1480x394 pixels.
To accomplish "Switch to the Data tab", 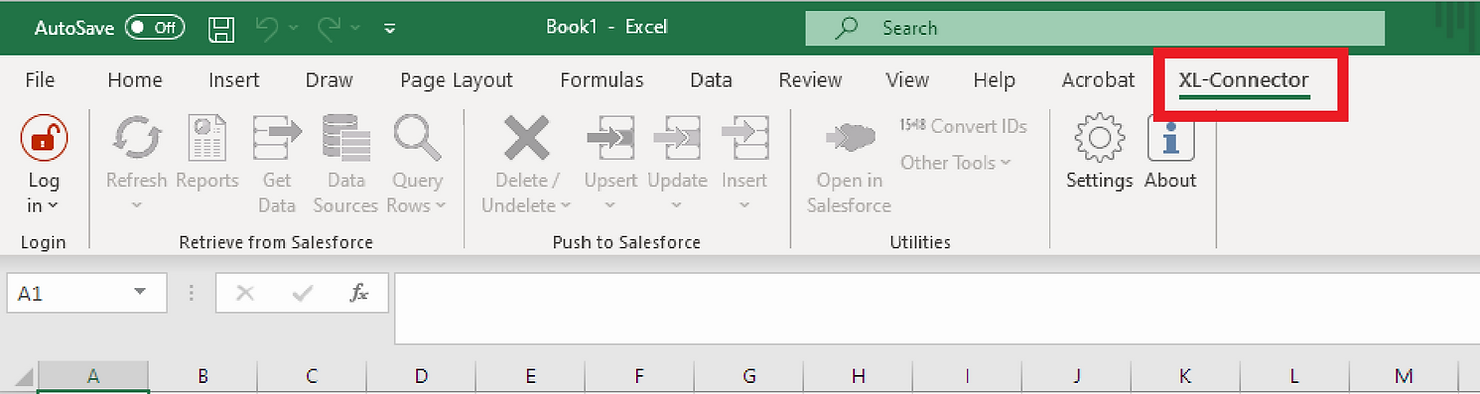I will point(711,80).
